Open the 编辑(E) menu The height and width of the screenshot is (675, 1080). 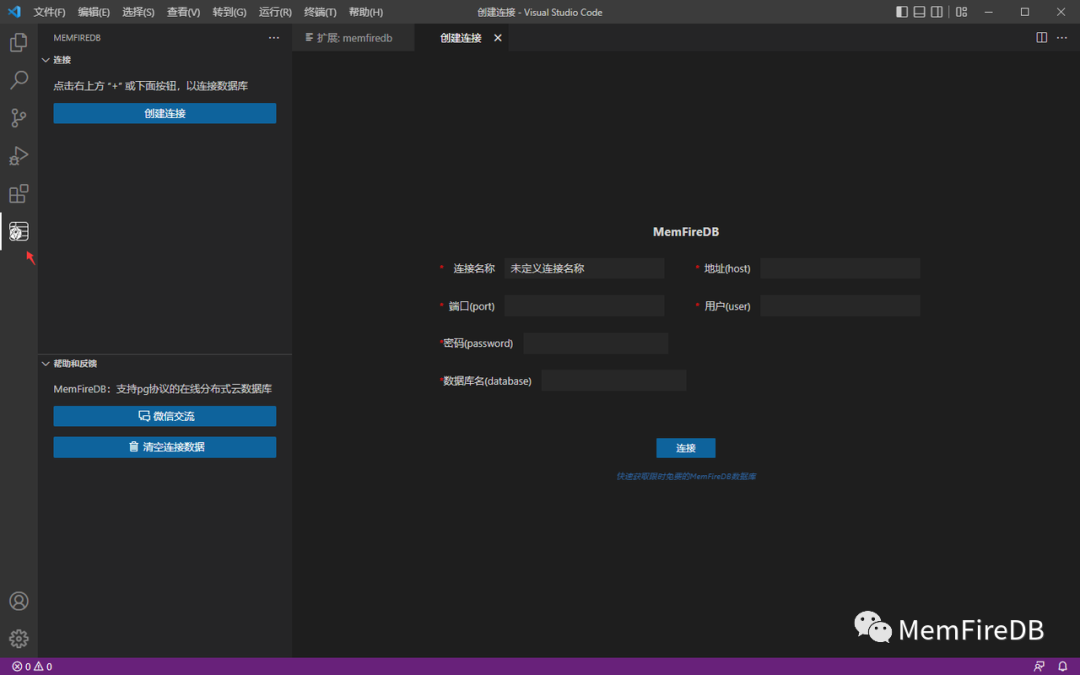tap(94, 12)
